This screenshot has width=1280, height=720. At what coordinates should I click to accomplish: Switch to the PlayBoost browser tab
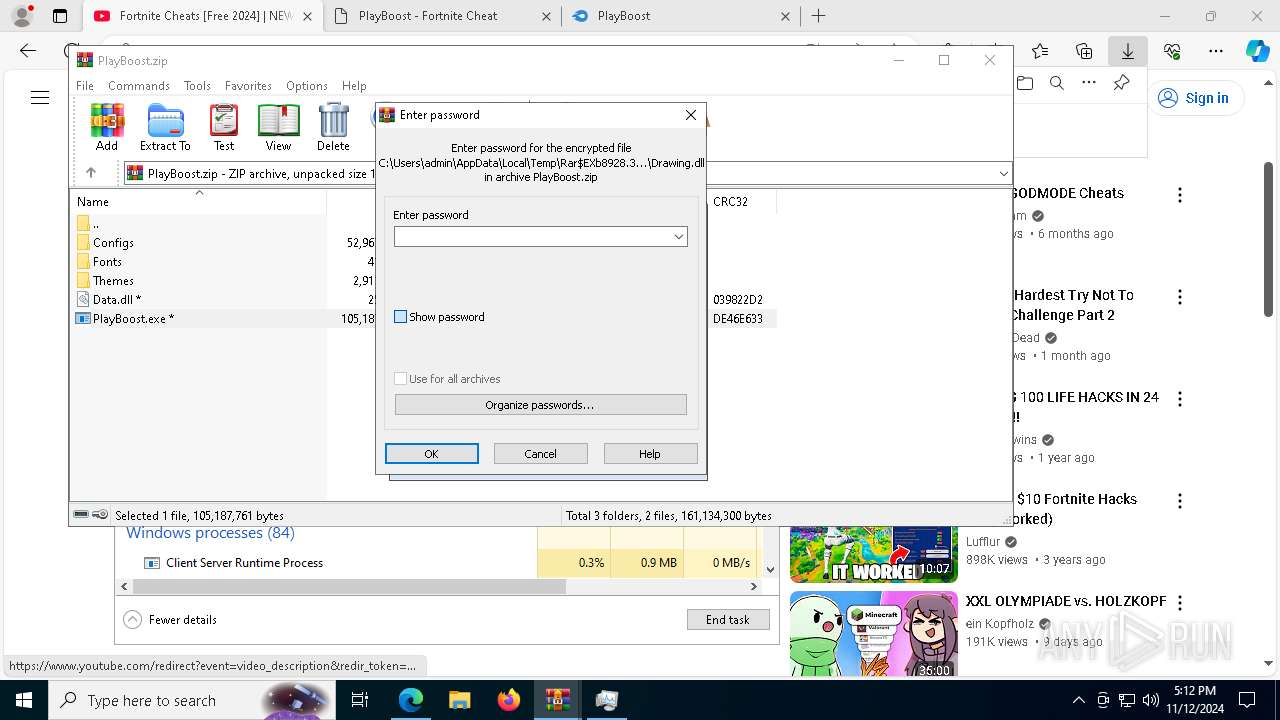[x=680, y=16]
